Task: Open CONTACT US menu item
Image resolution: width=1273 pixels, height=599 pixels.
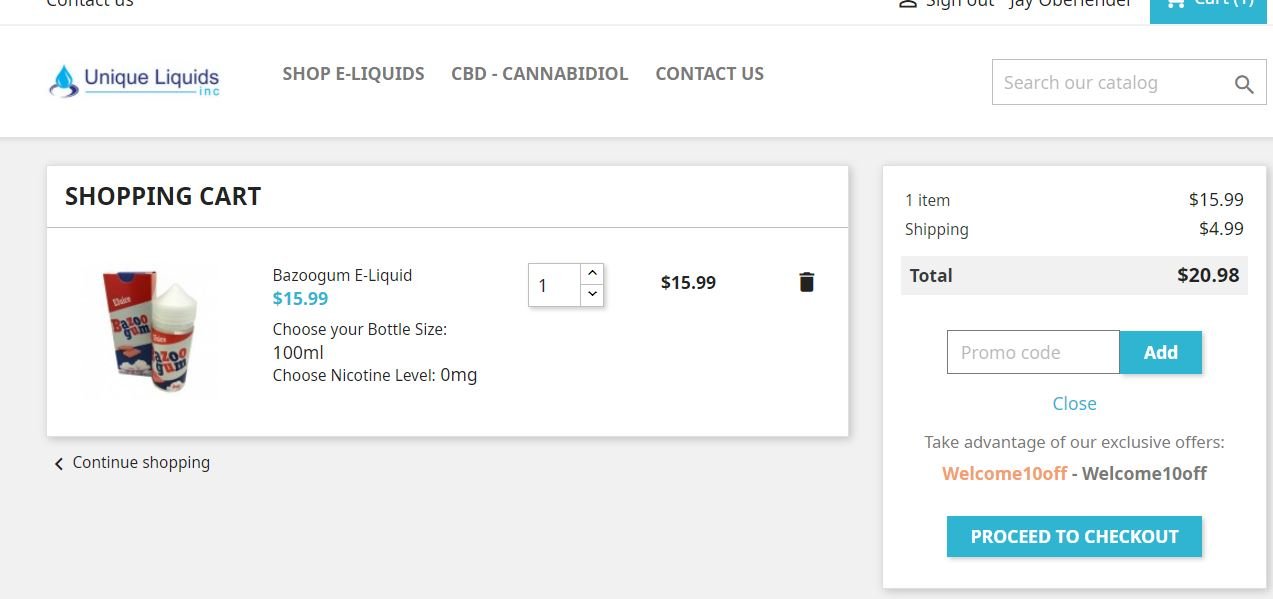Action: click(709, 74)
